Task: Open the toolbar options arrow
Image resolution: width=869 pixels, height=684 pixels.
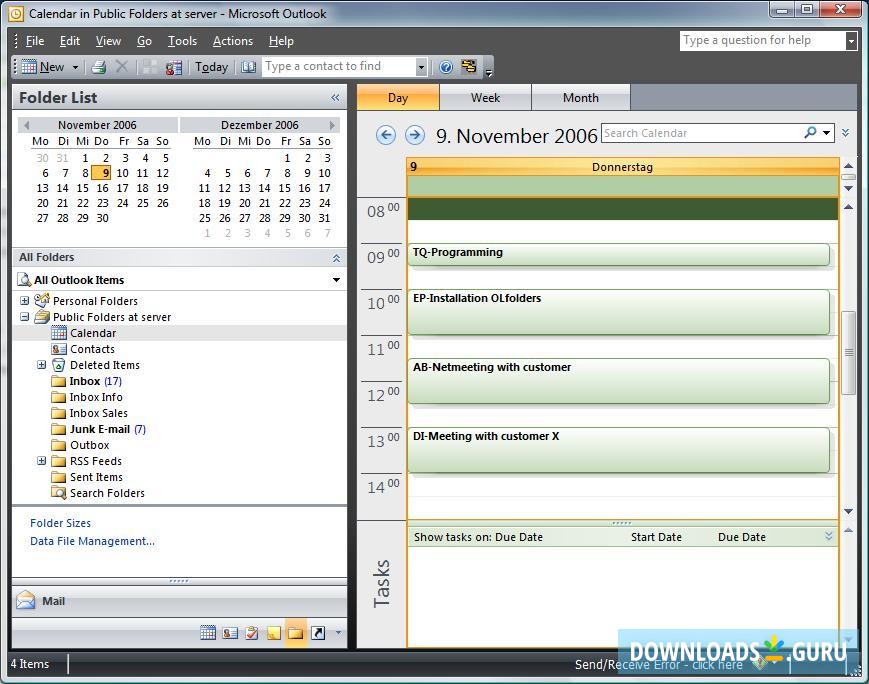Action: (489, 71)
